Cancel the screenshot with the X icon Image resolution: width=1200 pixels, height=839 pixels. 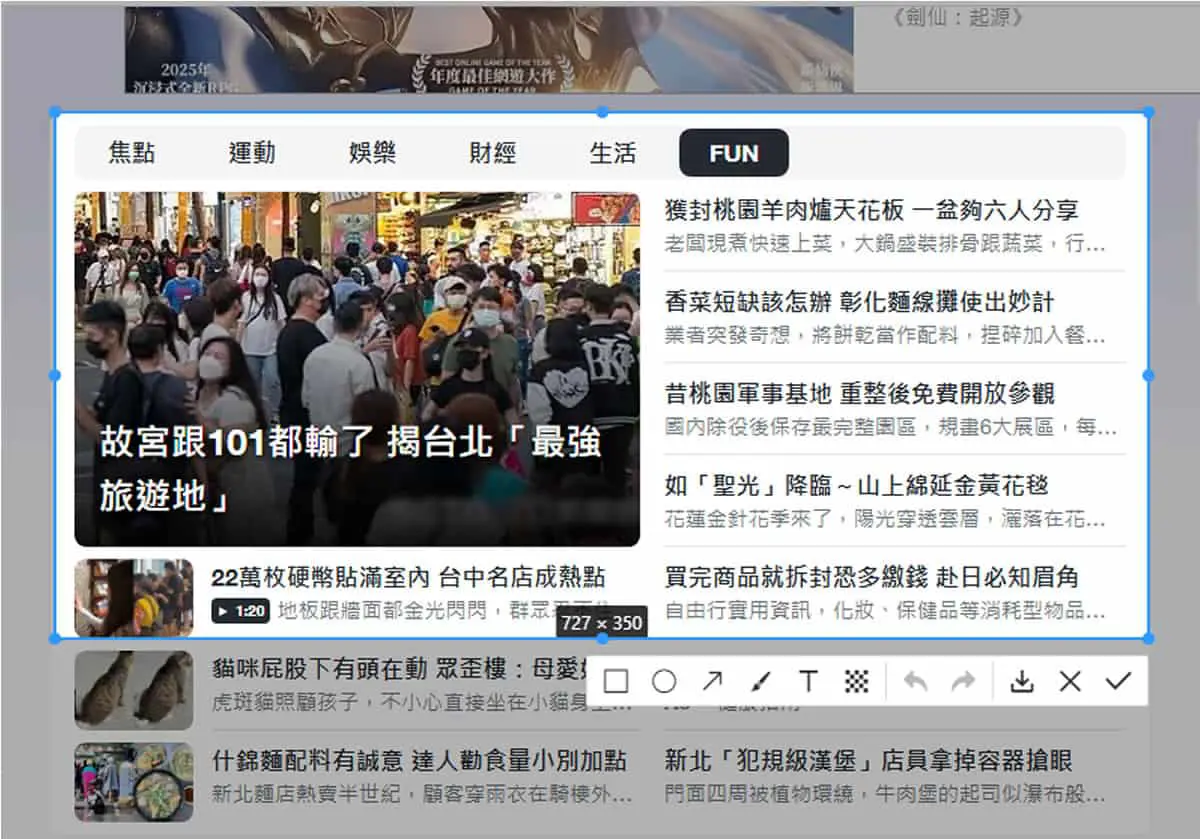click(x=1070, y=682)
